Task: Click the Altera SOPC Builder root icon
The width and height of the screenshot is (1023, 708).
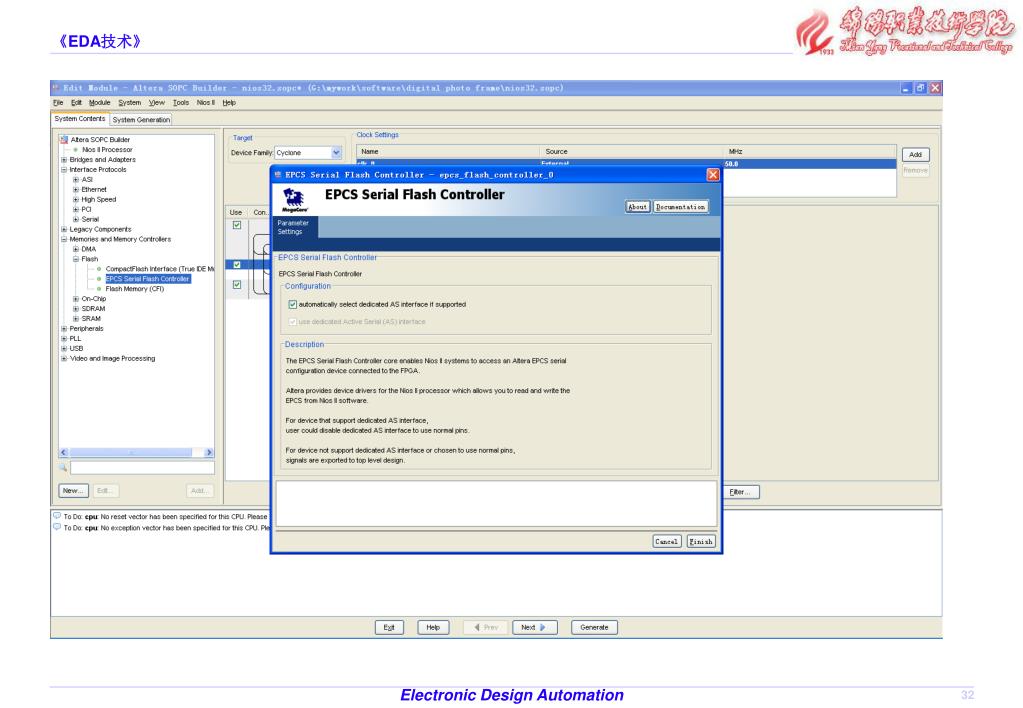Action: click(64, 140)
